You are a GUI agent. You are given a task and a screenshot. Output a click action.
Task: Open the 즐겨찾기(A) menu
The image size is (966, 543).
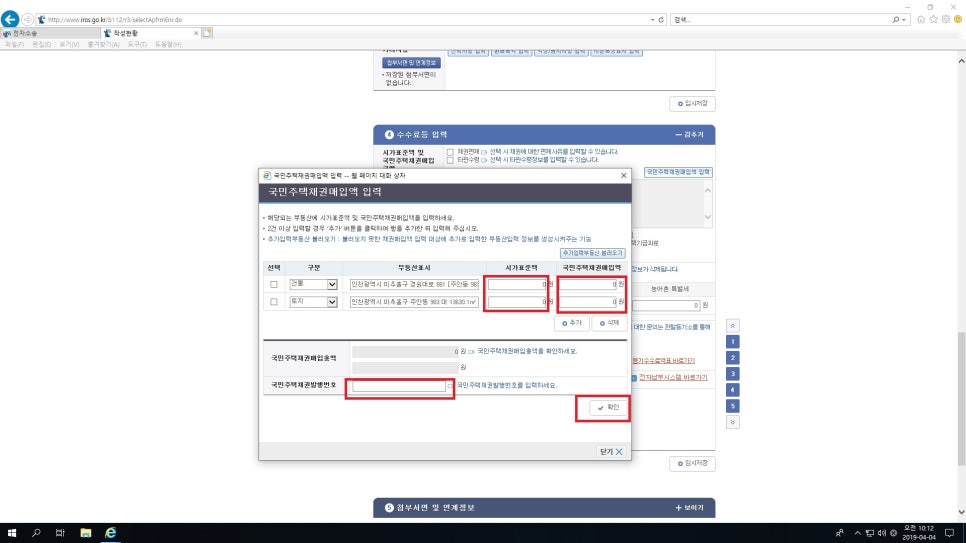click(x=104, y=45)
